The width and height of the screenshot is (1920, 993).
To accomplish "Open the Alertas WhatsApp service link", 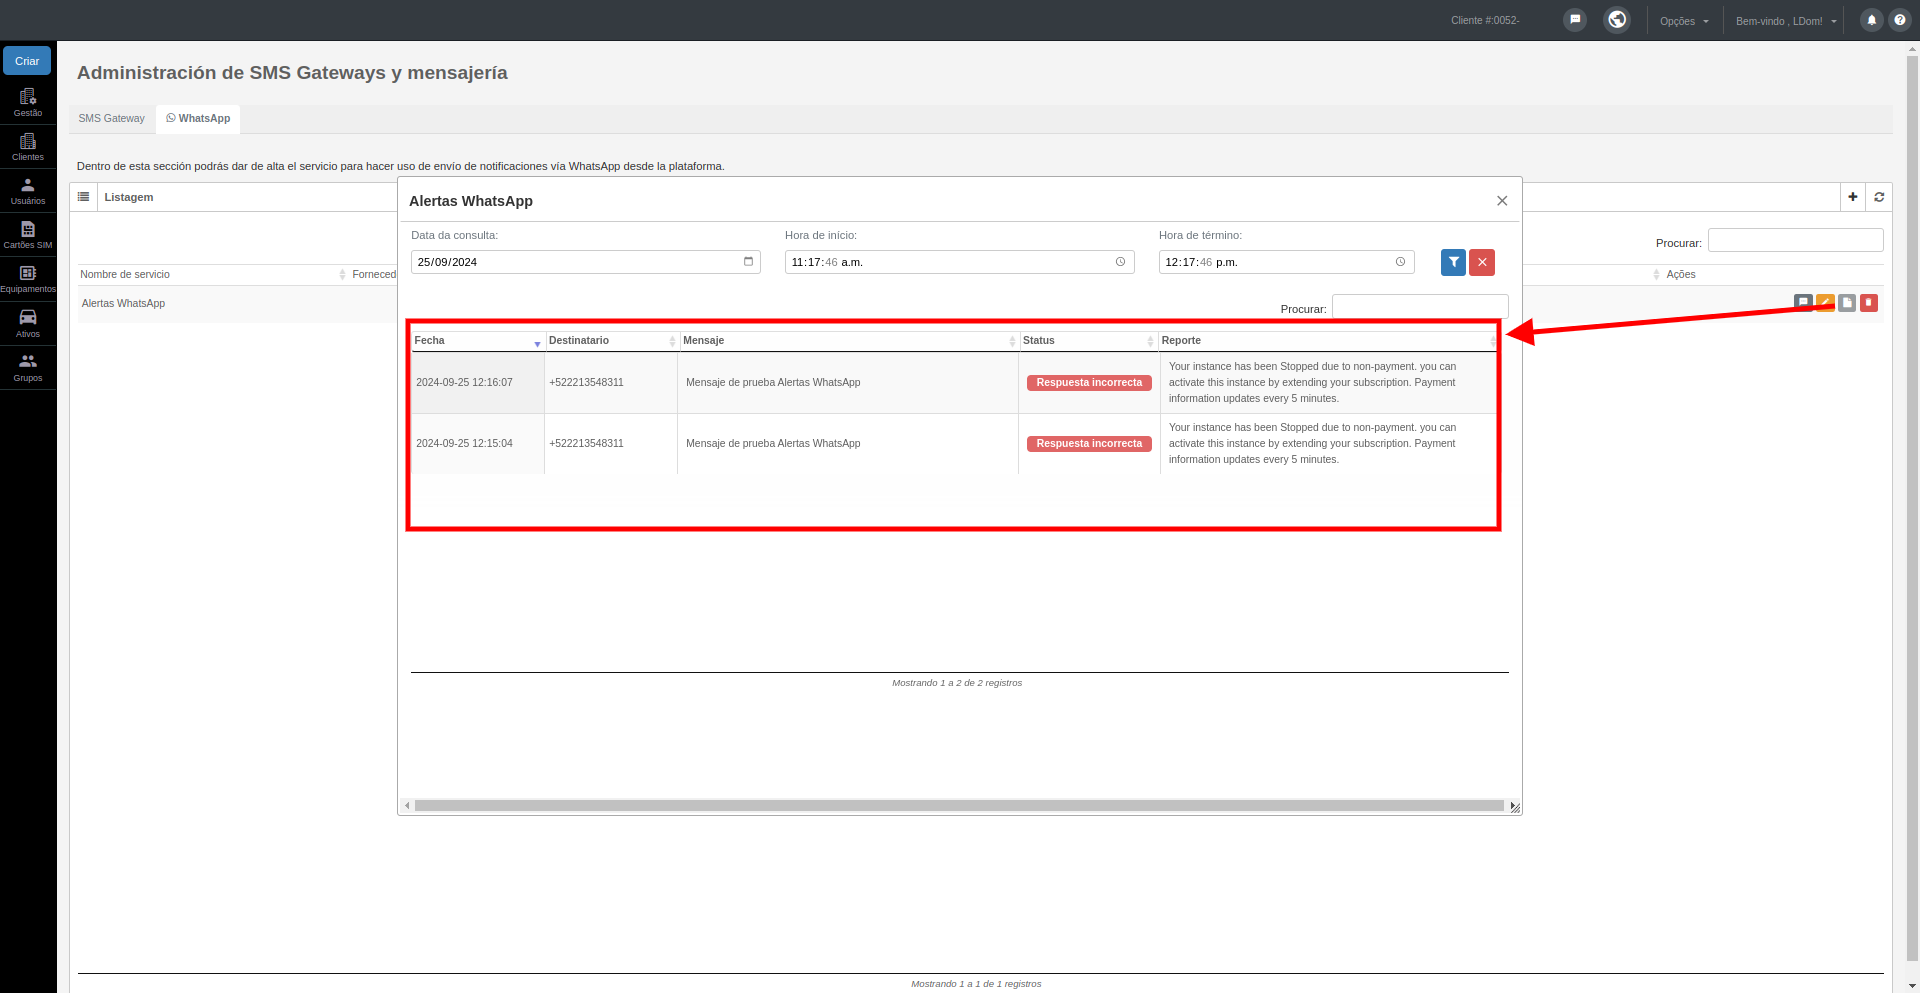I will tap(123, 304).
